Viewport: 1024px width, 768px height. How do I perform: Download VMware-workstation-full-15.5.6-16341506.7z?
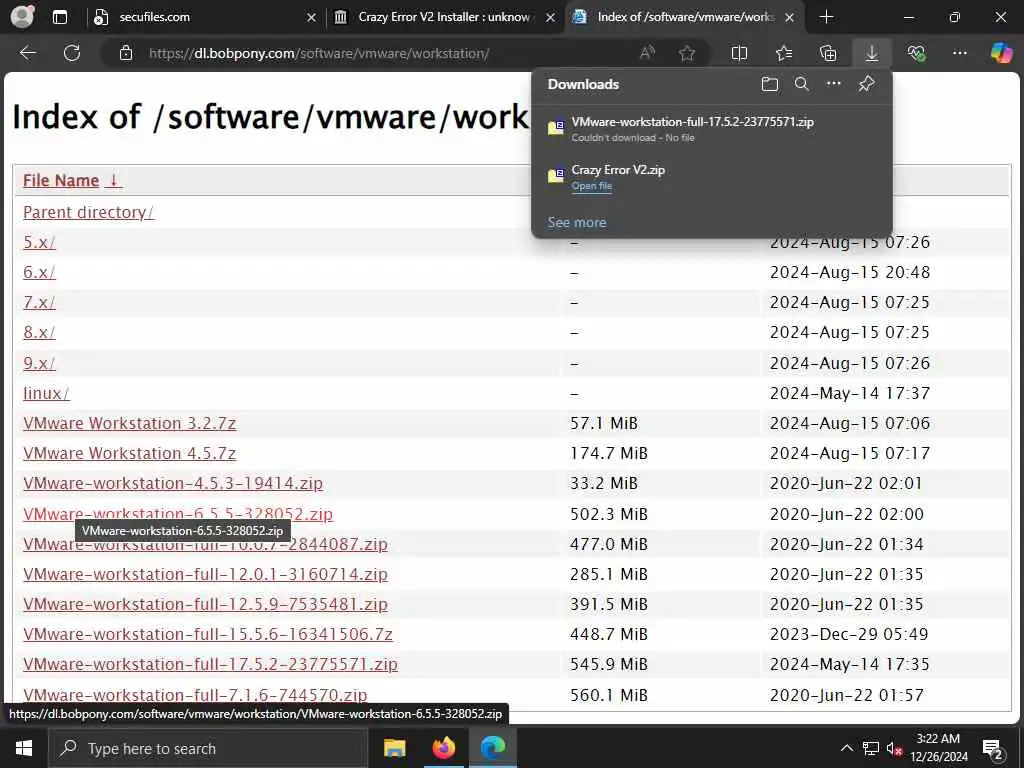208,634
